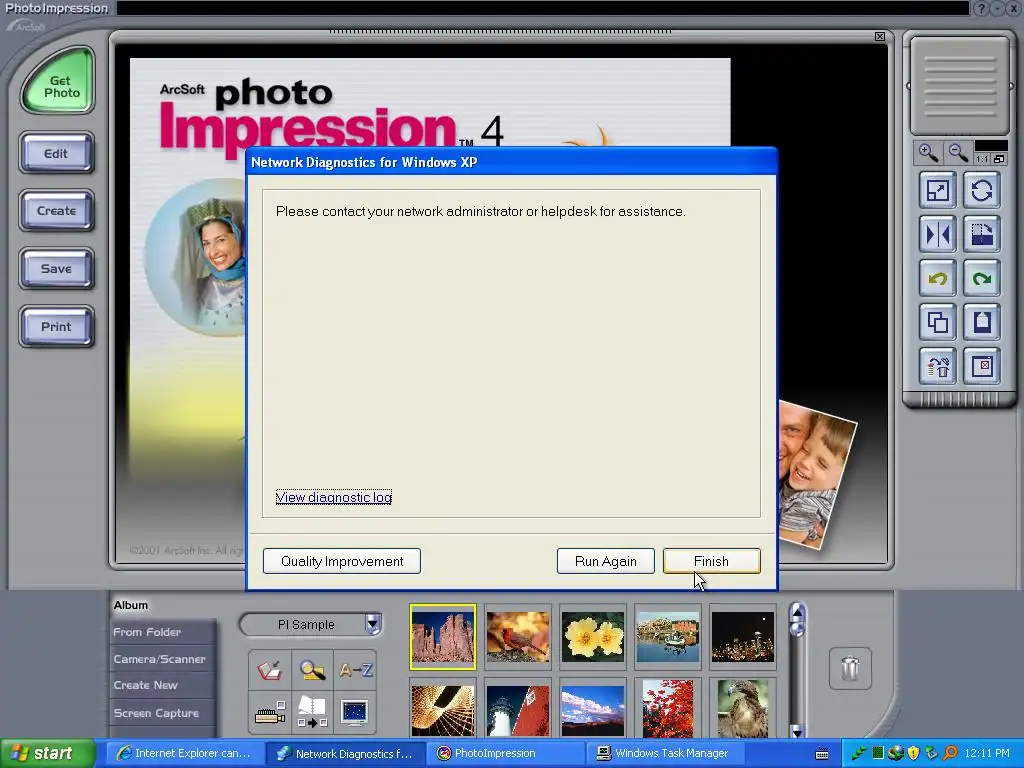Switch to Windows Task Manager taskbar item
The width and height of the screenshot is (1024, 768).
tap(665, 754)
